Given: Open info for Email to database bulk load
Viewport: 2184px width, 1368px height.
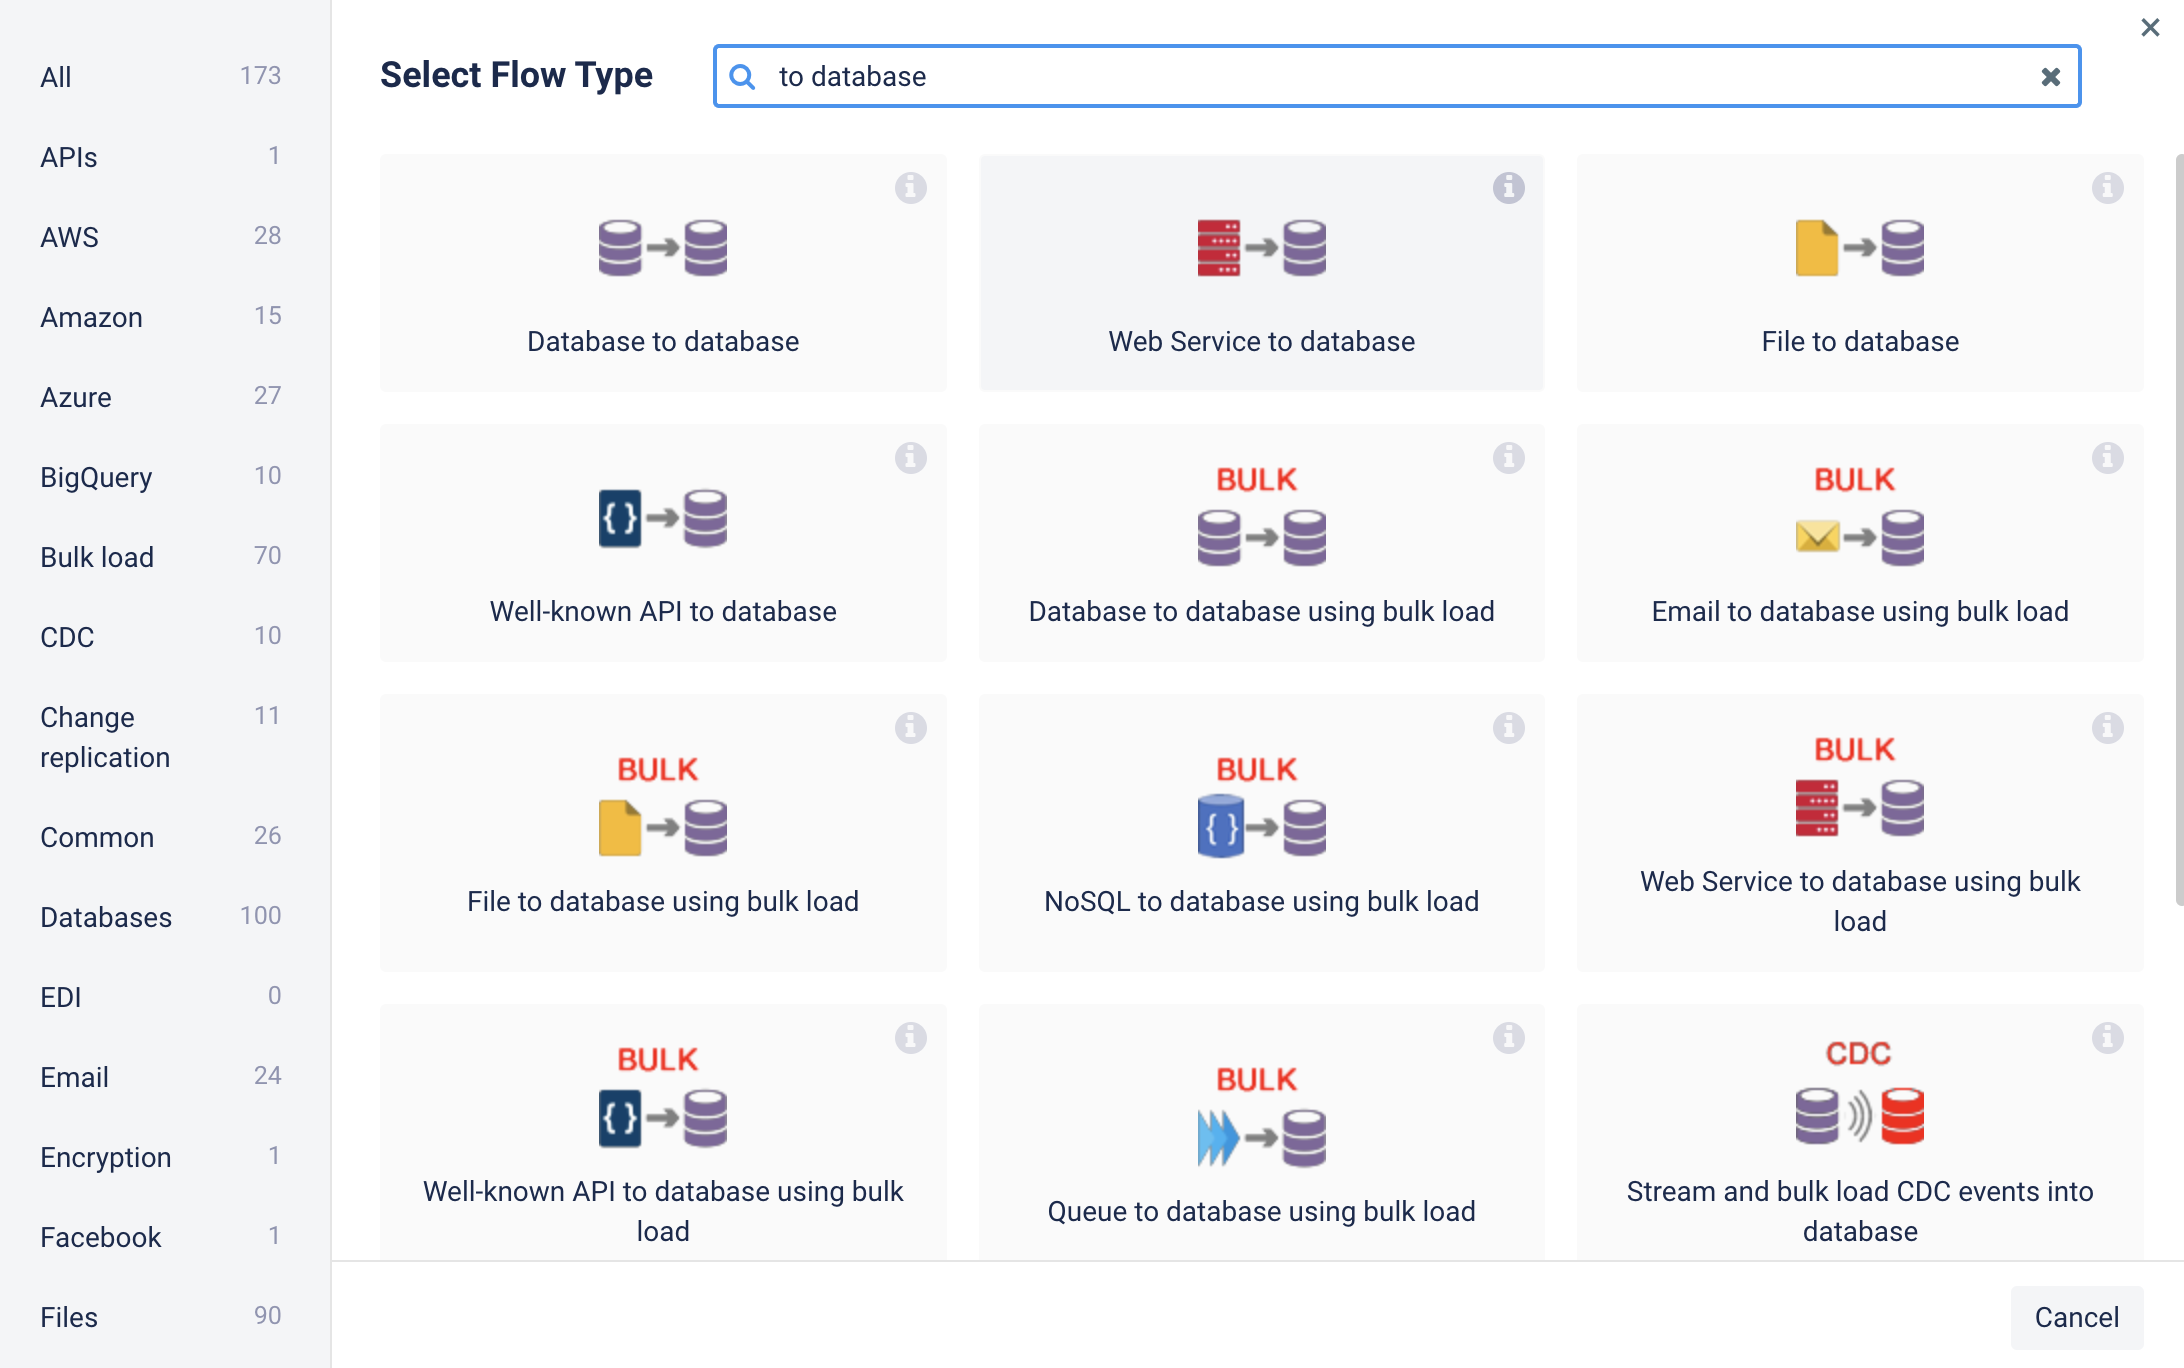Looking at the screenshot, I should point(2107,458).
